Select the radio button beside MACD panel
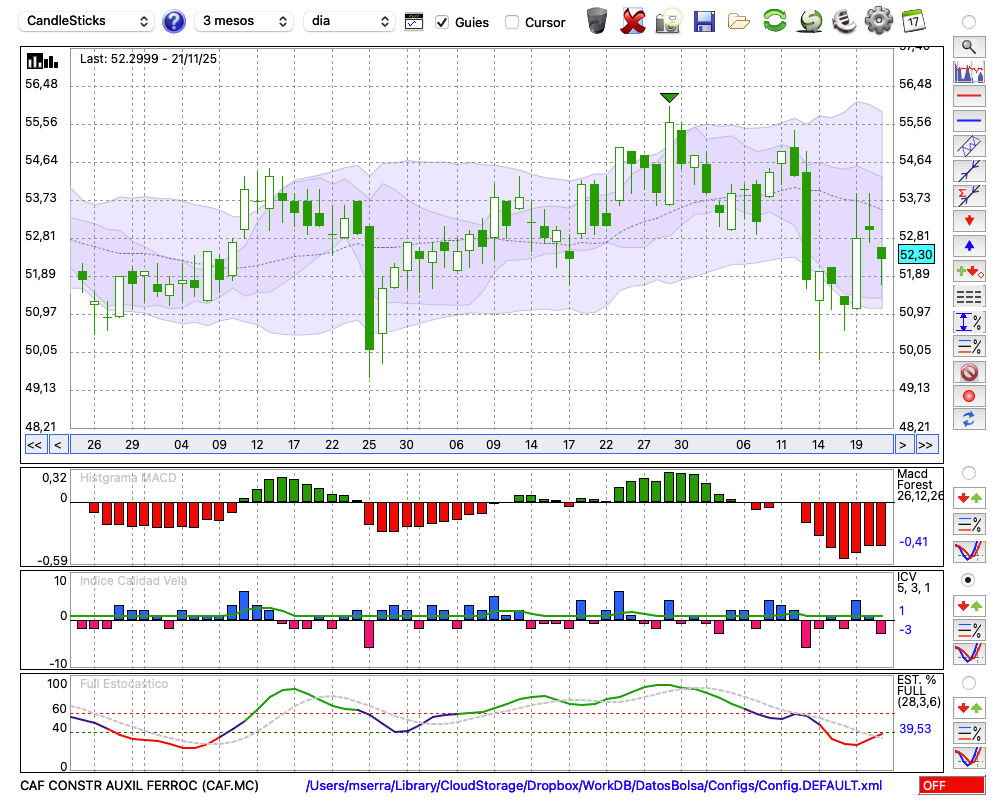 click(968, 472)
